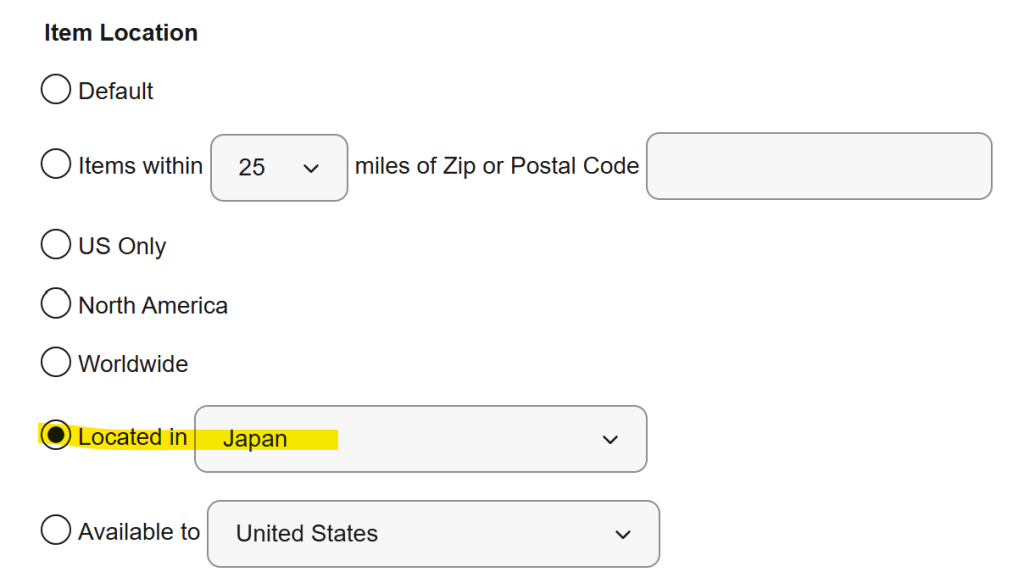Click the 'Available to' label text

(x=139, y=532)
